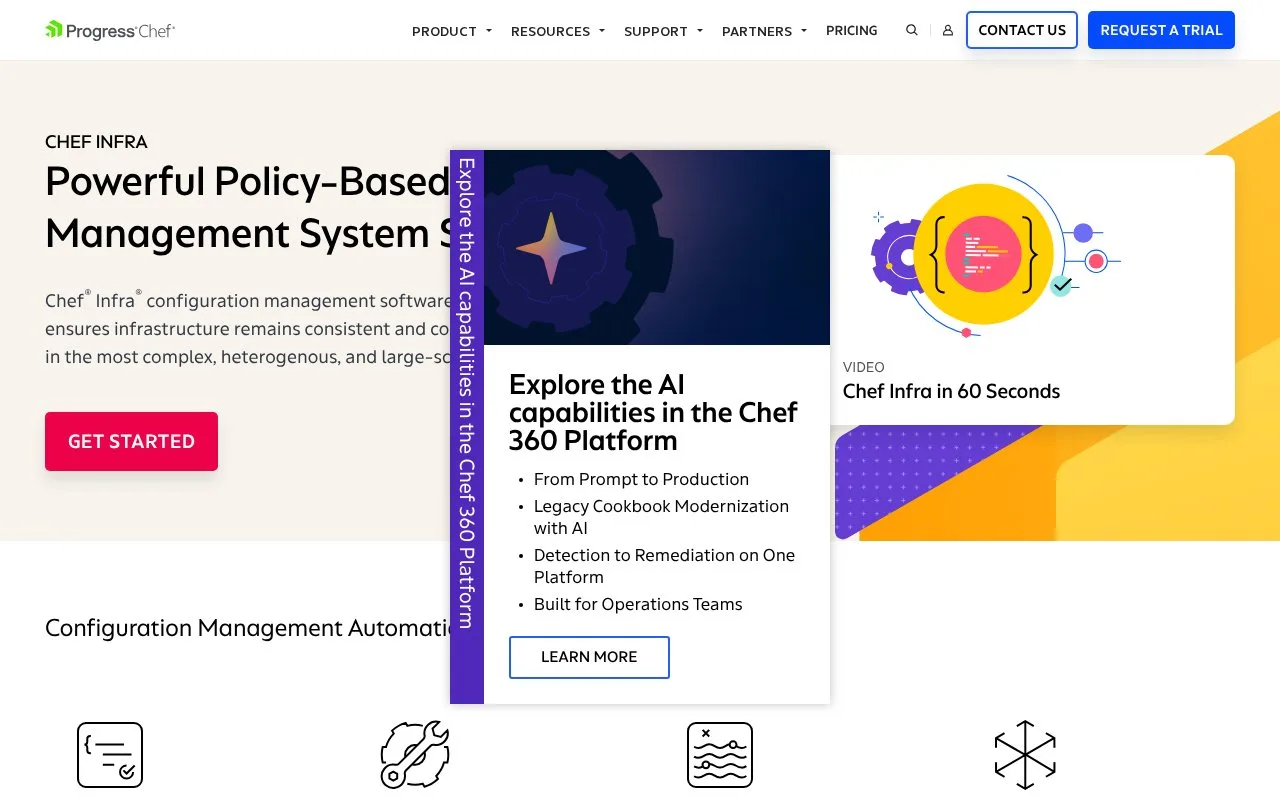The height and width of the screenshot is (800, 1280).
Task: Collapse the purple vertical Chef 360 tab
Action: pyautogui.click(x=467, y=427)
